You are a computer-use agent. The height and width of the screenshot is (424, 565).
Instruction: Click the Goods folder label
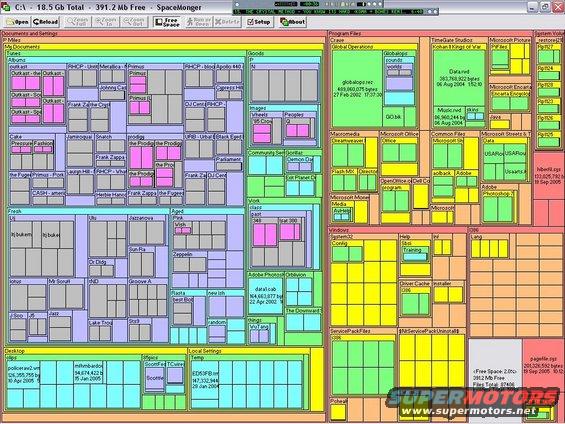[257, 53]
